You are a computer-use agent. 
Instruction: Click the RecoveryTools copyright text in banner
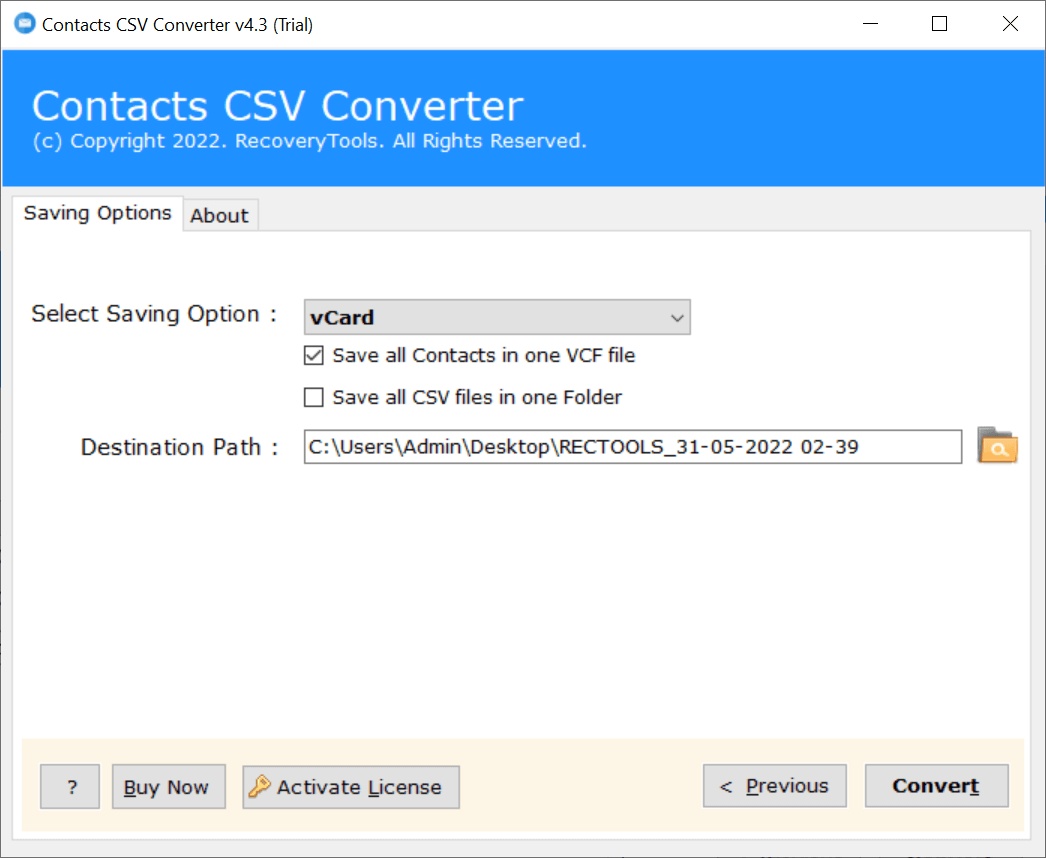pyautogui.click(x=310, y=141)
